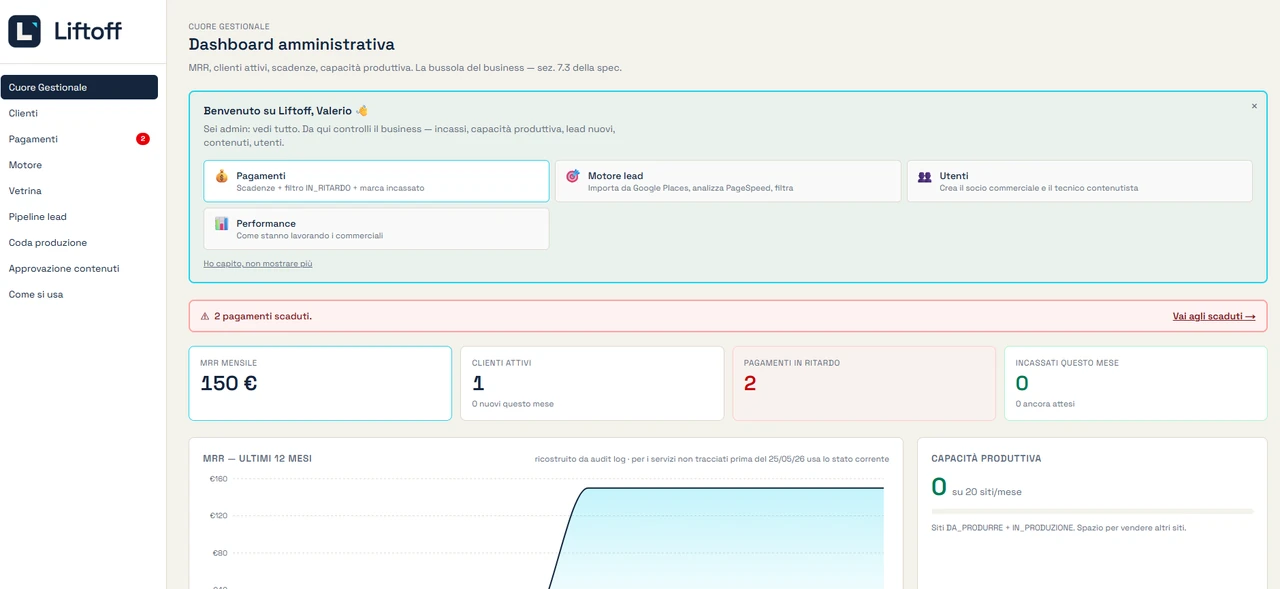
Task: Click the money bag Pagamenti icon
Action: (221, 176)
